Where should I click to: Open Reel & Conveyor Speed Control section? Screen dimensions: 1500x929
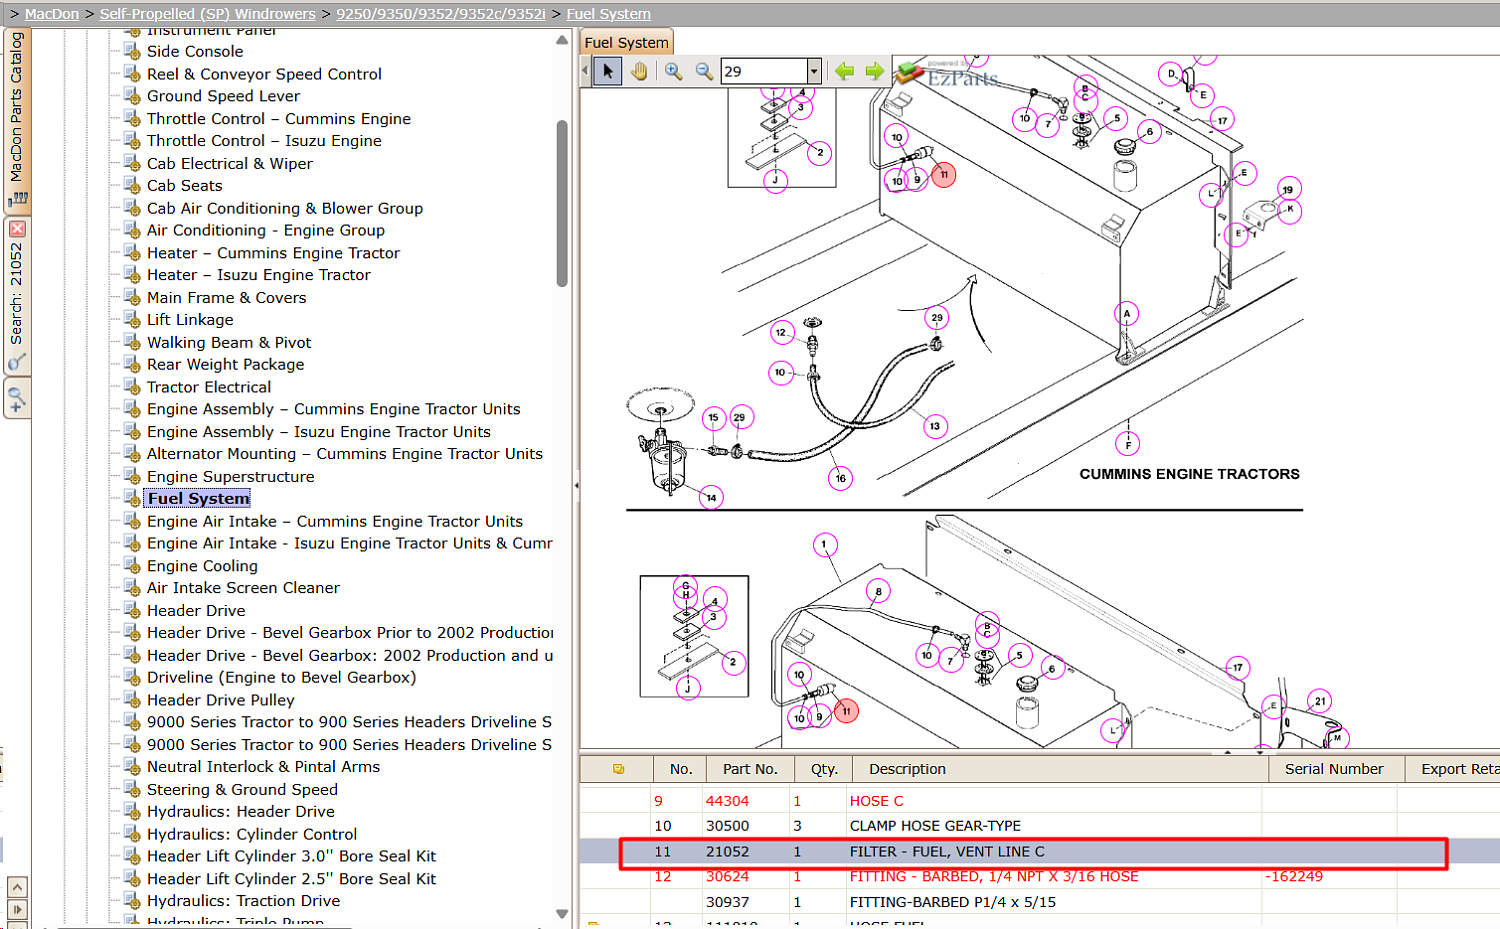click(264, 74)
